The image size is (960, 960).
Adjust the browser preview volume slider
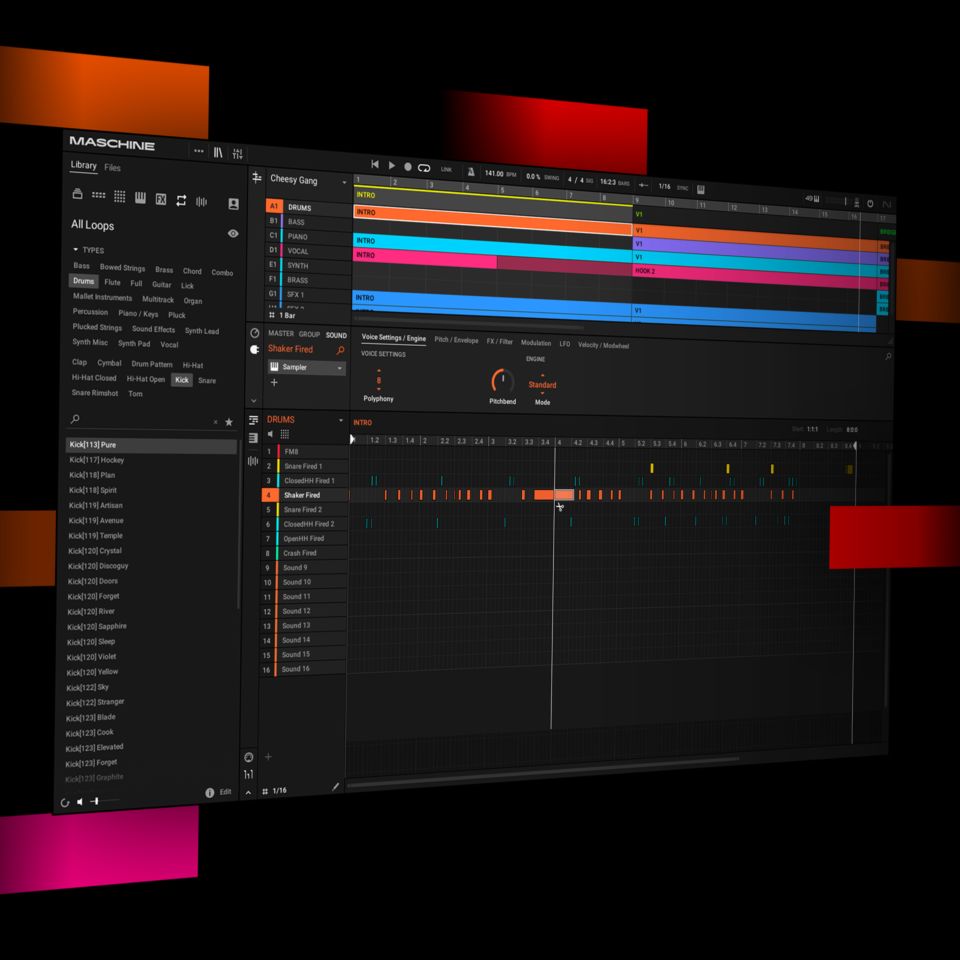click(97, 801)
